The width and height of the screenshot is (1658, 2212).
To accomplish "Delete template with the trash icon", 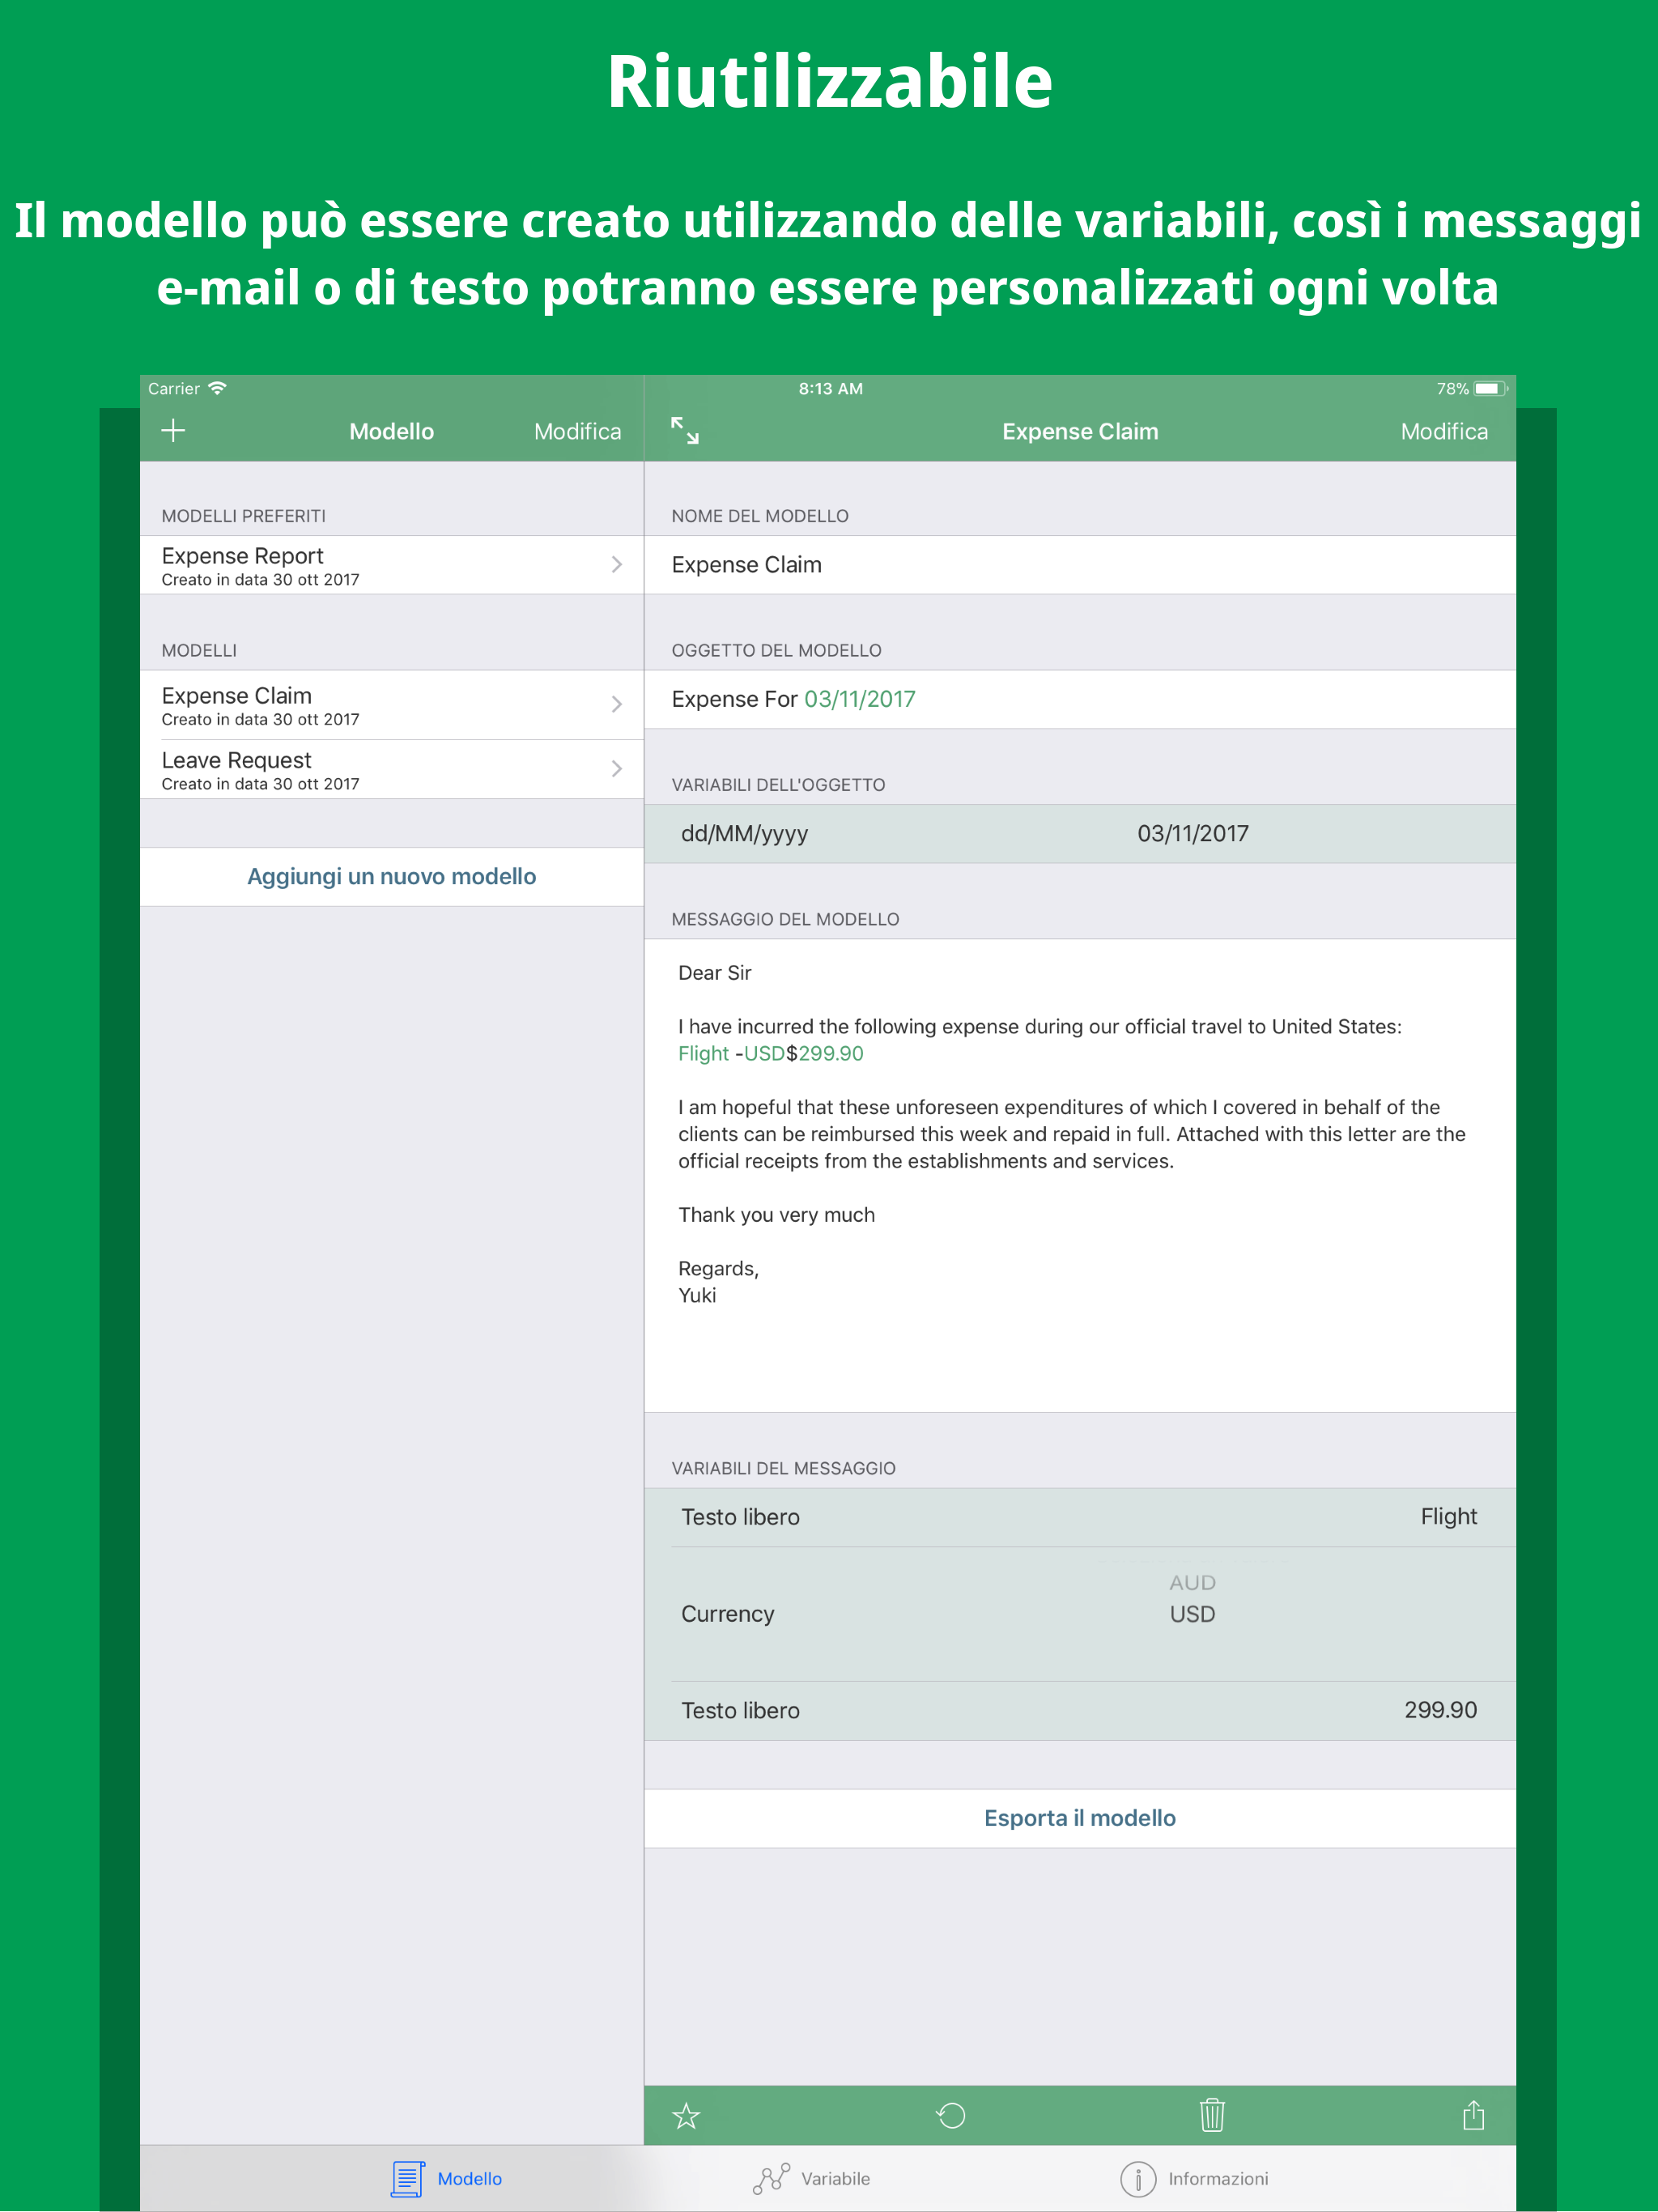I will [x=1212, y=2114].
